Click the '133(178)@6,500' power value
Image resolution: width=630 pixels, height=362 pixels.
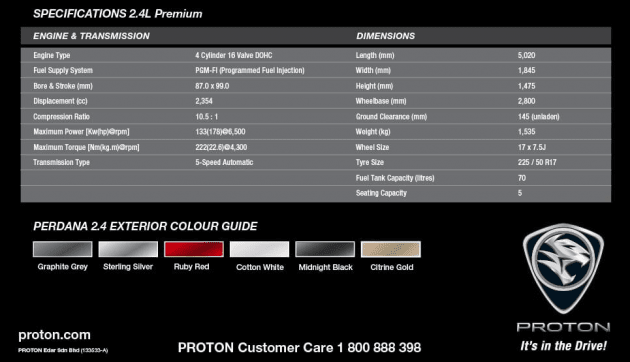(220, 132)
